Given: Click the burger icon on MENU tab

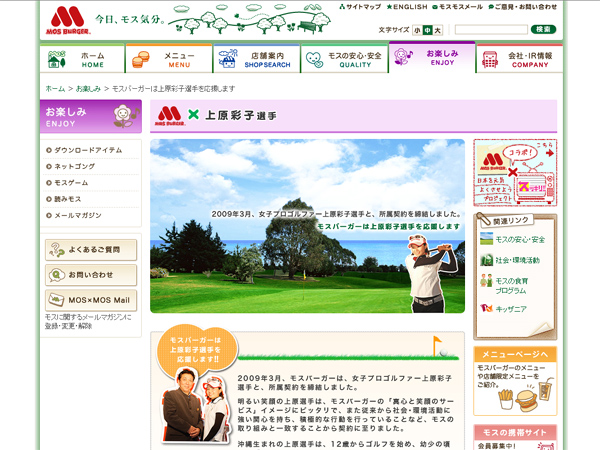Looking at the screenshot, I should [x=141, y=60].
